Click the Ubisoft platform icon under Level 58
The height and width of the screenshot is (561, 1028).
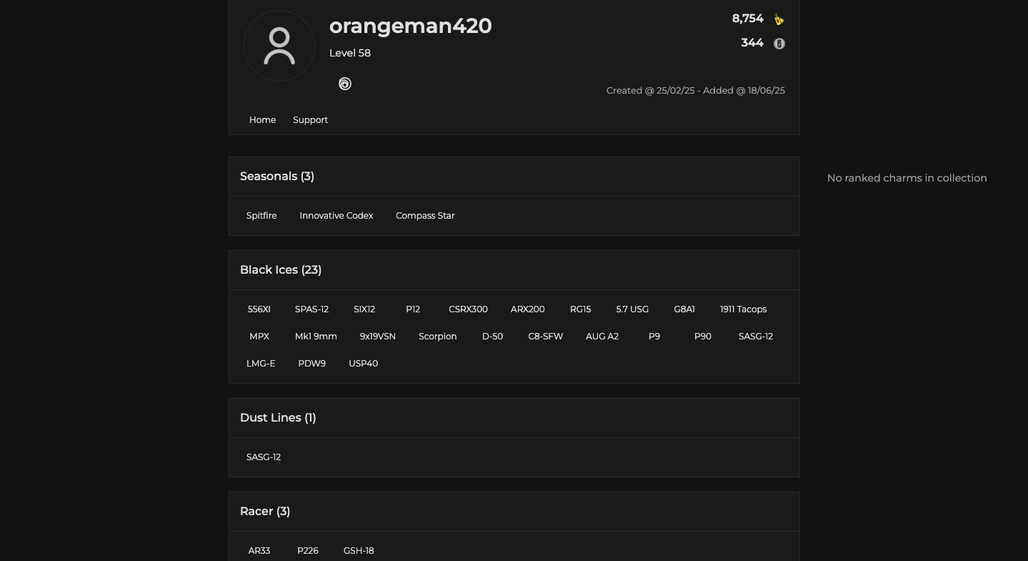[x=345, y=84]
